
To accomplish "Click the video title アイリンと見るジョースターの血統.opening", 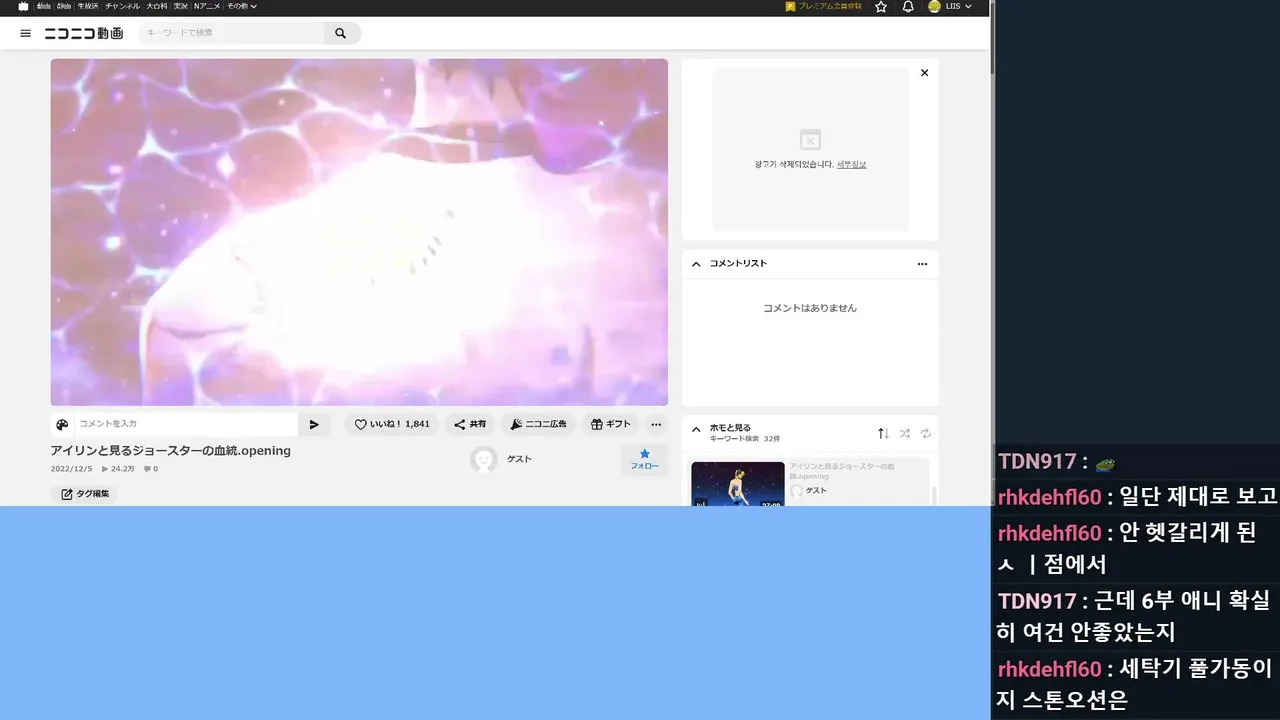I will 171,451.
